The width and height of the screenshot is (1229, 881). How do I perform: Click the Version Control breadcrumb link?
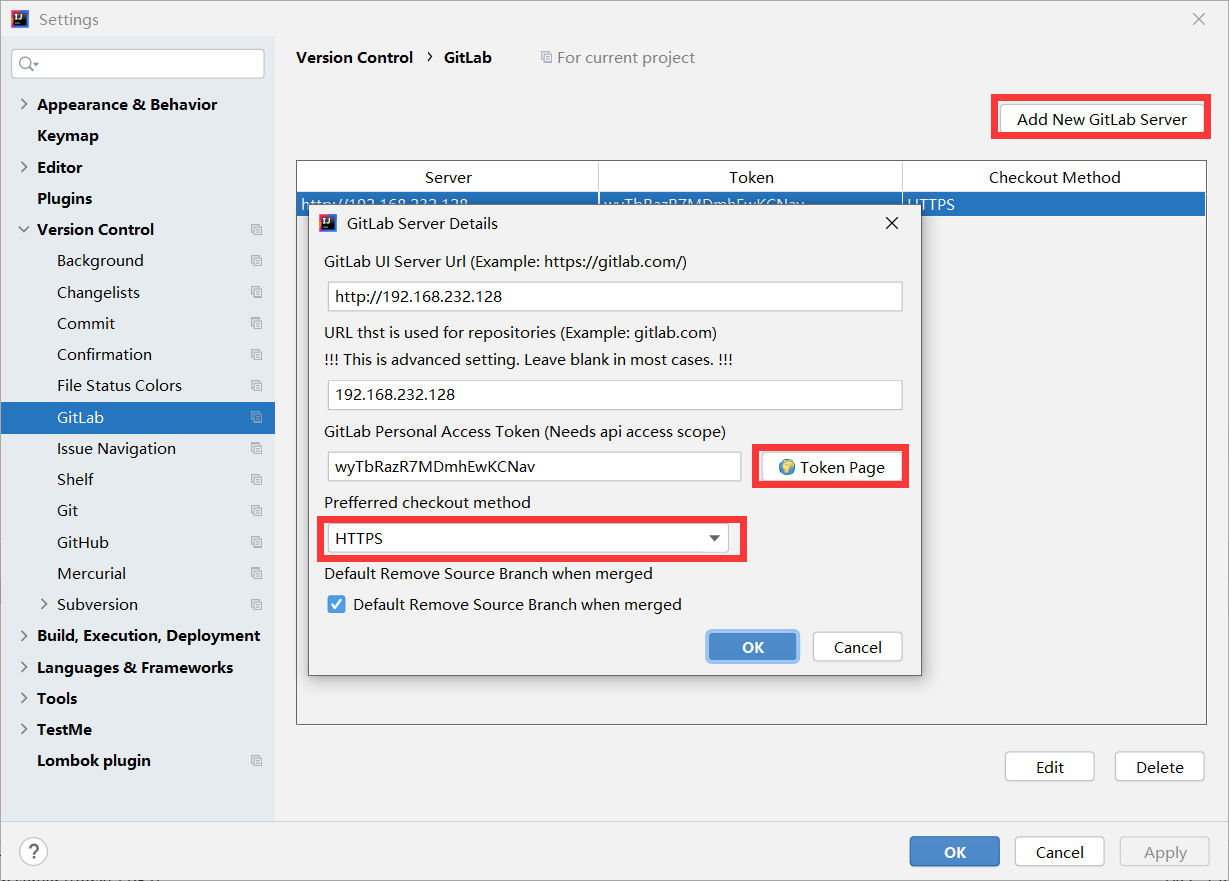[354, 58]
